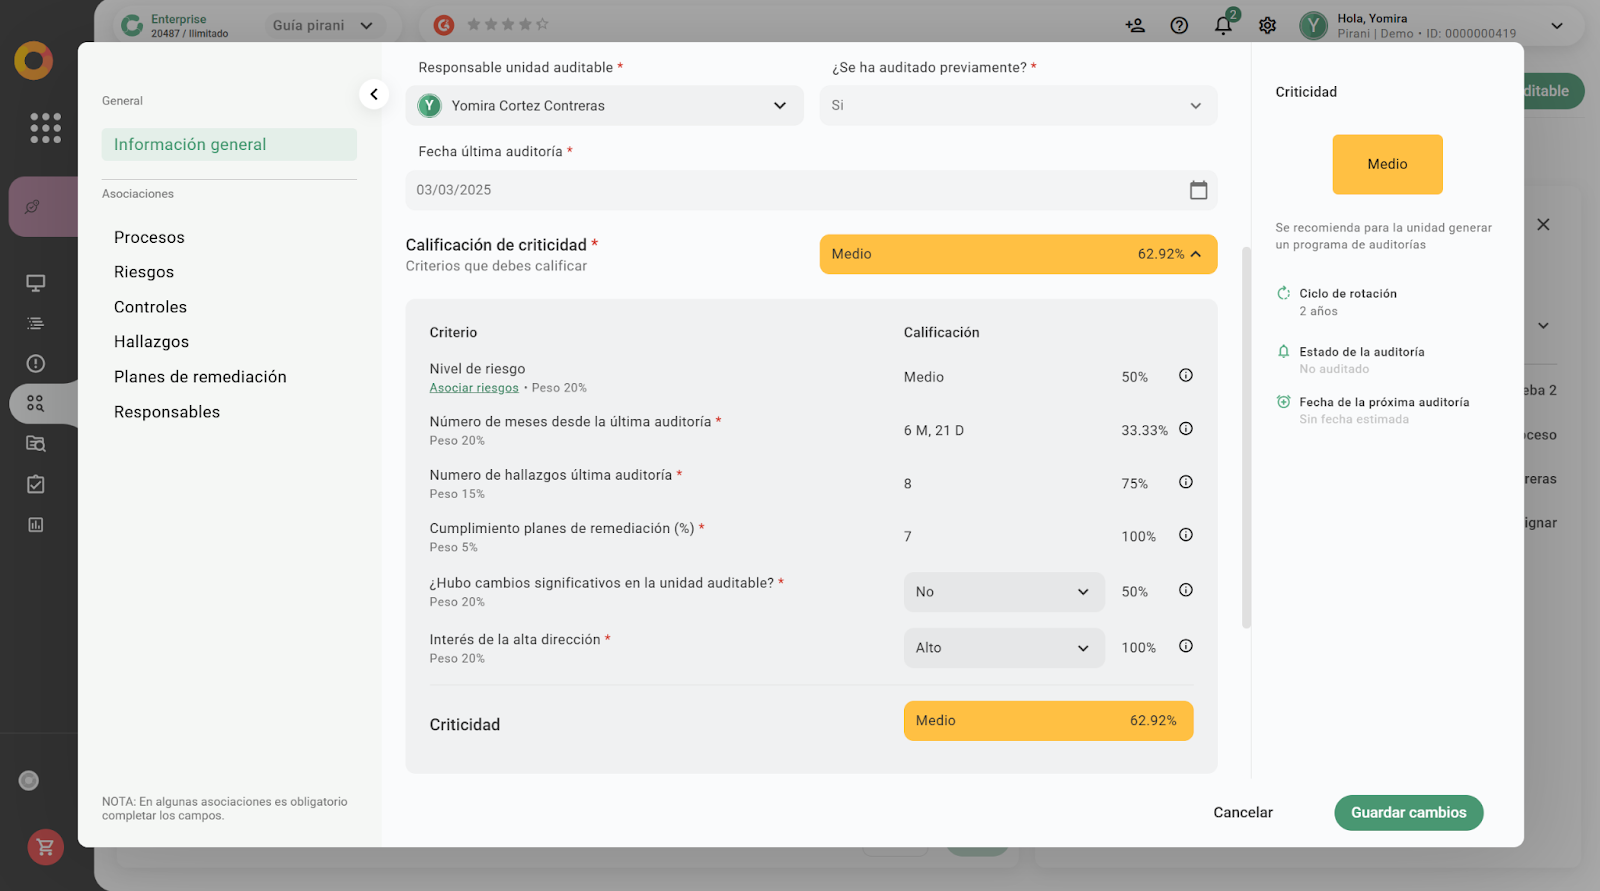Click info icon for Interés de la alta dirección
Viewport: 1600px width, 891px height.
pos(1186,646)
